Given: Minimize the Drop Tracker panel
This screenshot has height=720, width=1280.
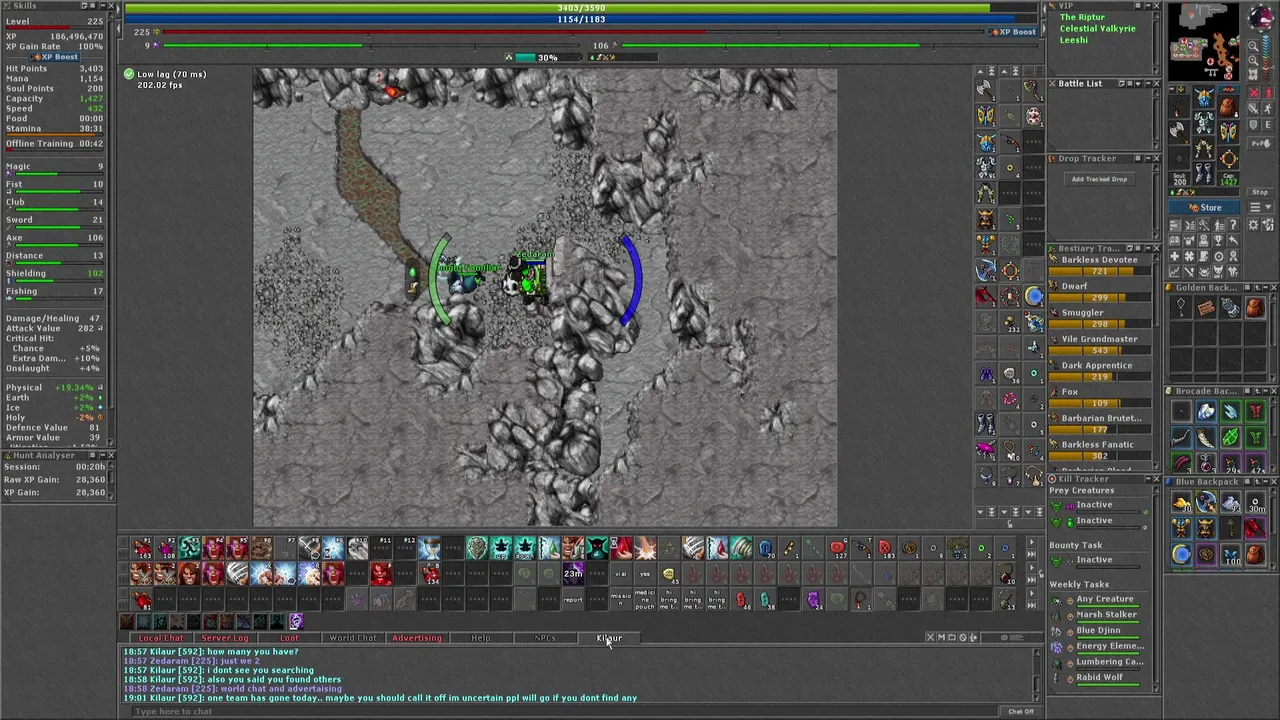Looking at the screenshot, I should (x=1148, y=158).
